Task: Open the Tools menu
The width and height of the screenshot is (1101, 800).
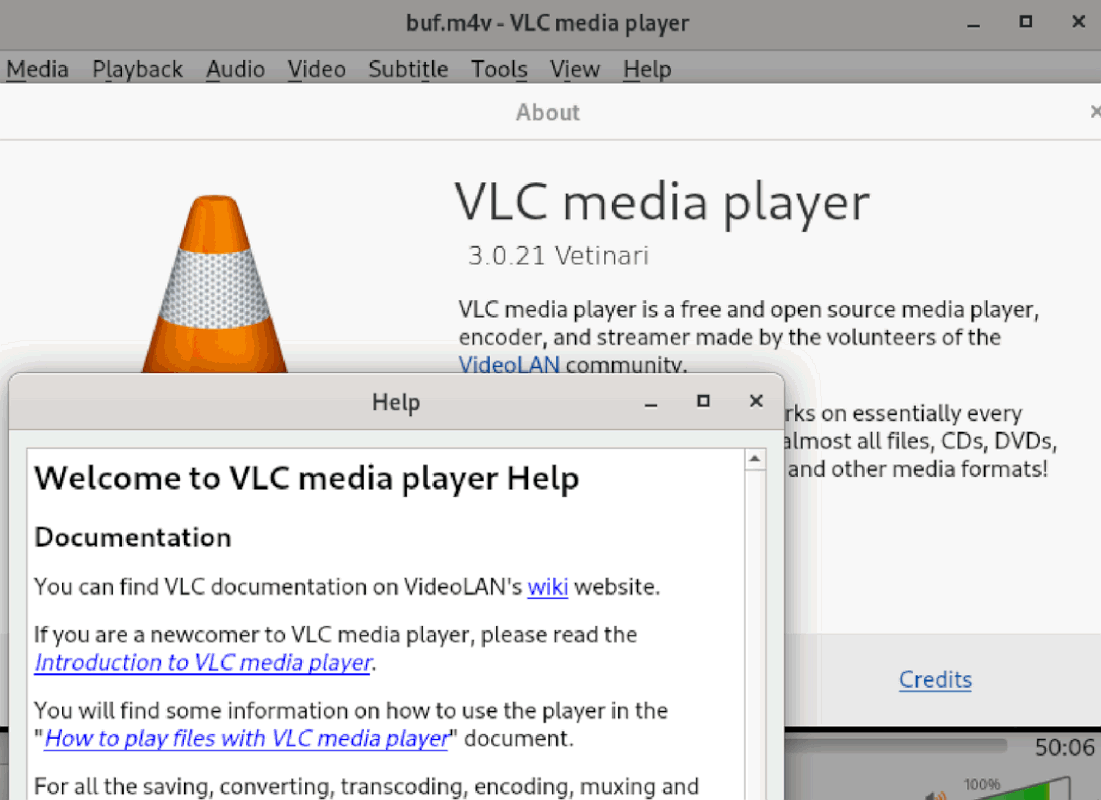Action: point(499,69)
